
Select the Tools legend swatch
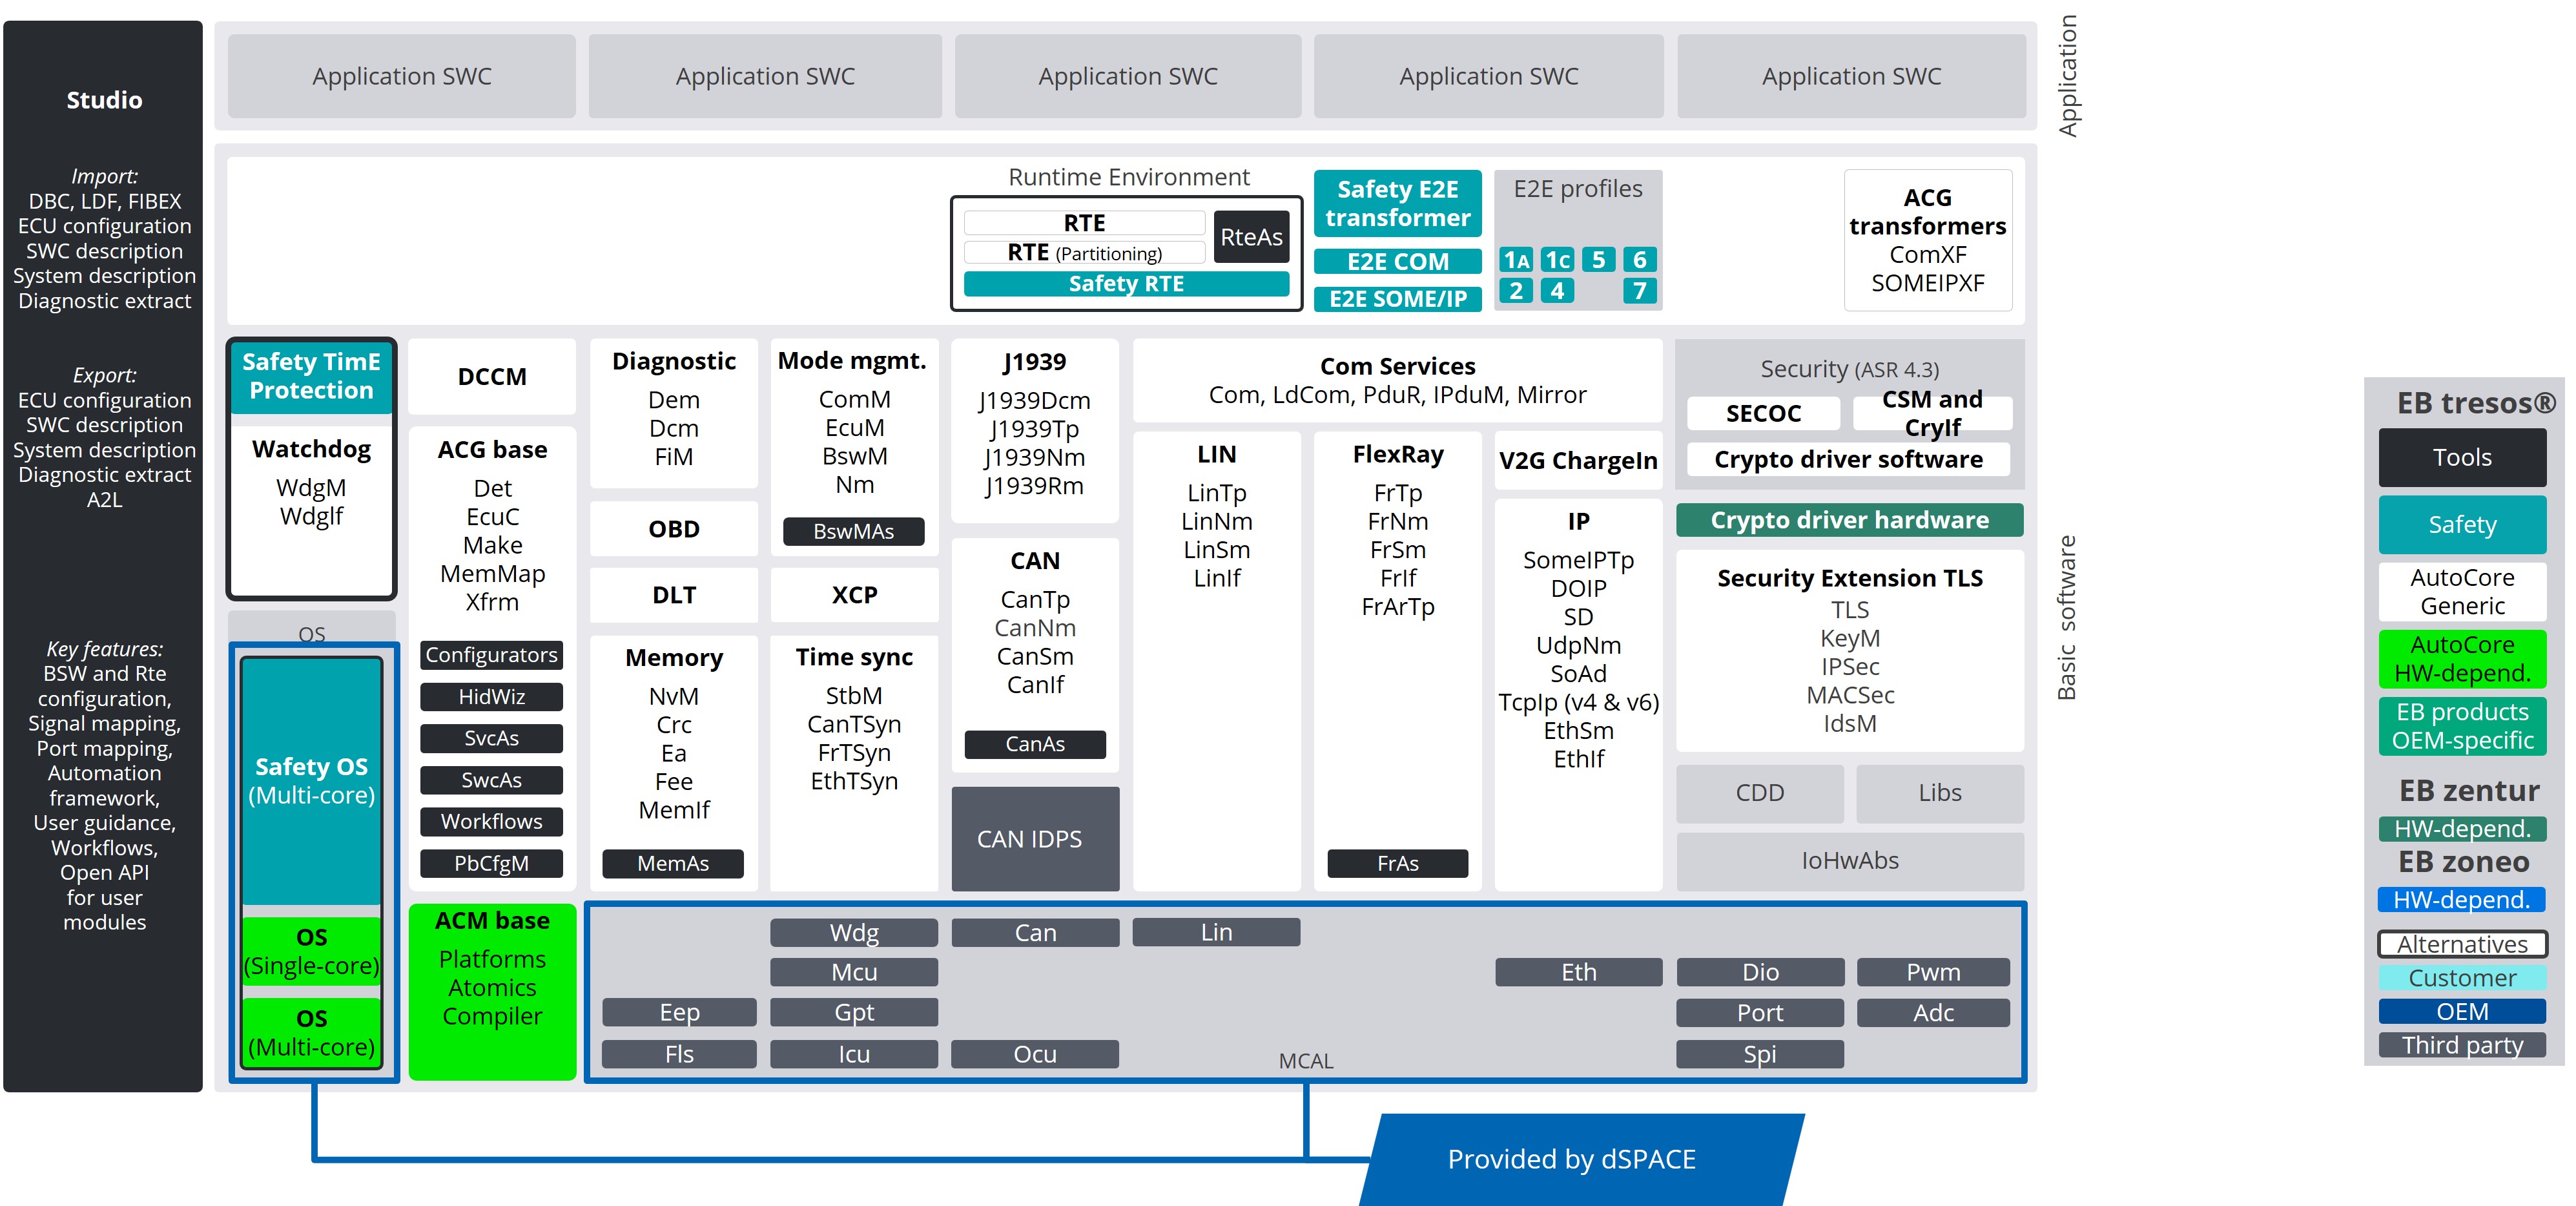(2462, 458)
